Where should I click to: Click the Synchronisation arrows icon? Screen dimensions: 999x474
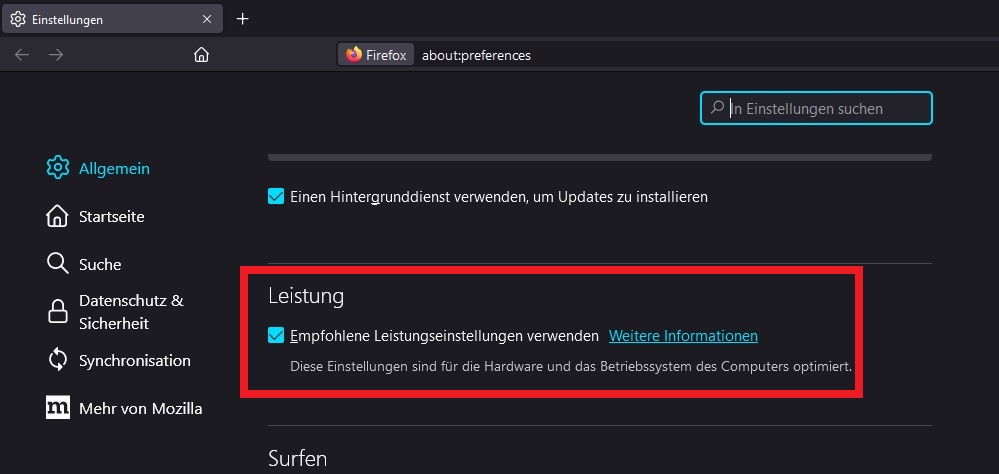coord(58,360)
